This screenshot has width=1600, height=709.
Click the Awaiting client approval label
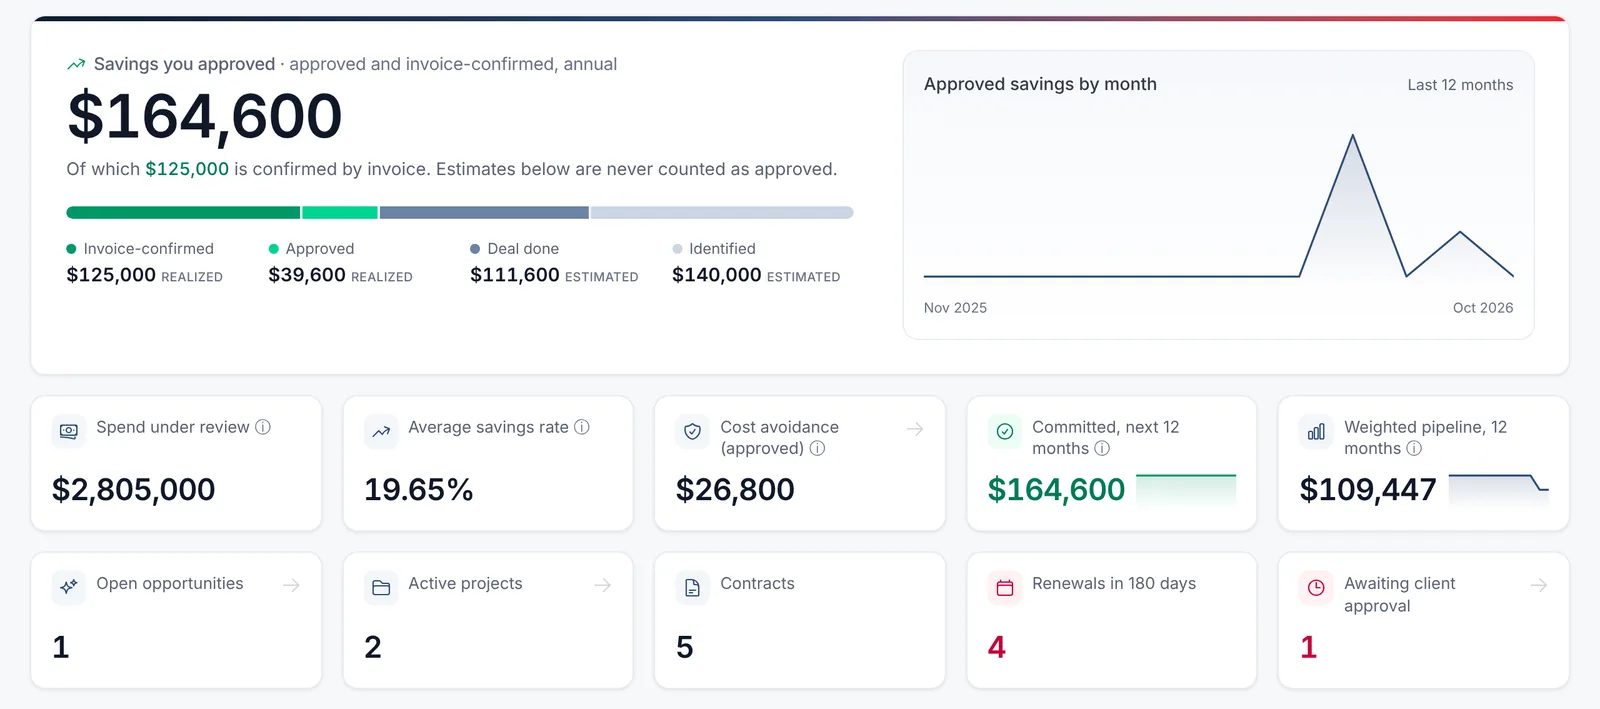pos(1400,595)
